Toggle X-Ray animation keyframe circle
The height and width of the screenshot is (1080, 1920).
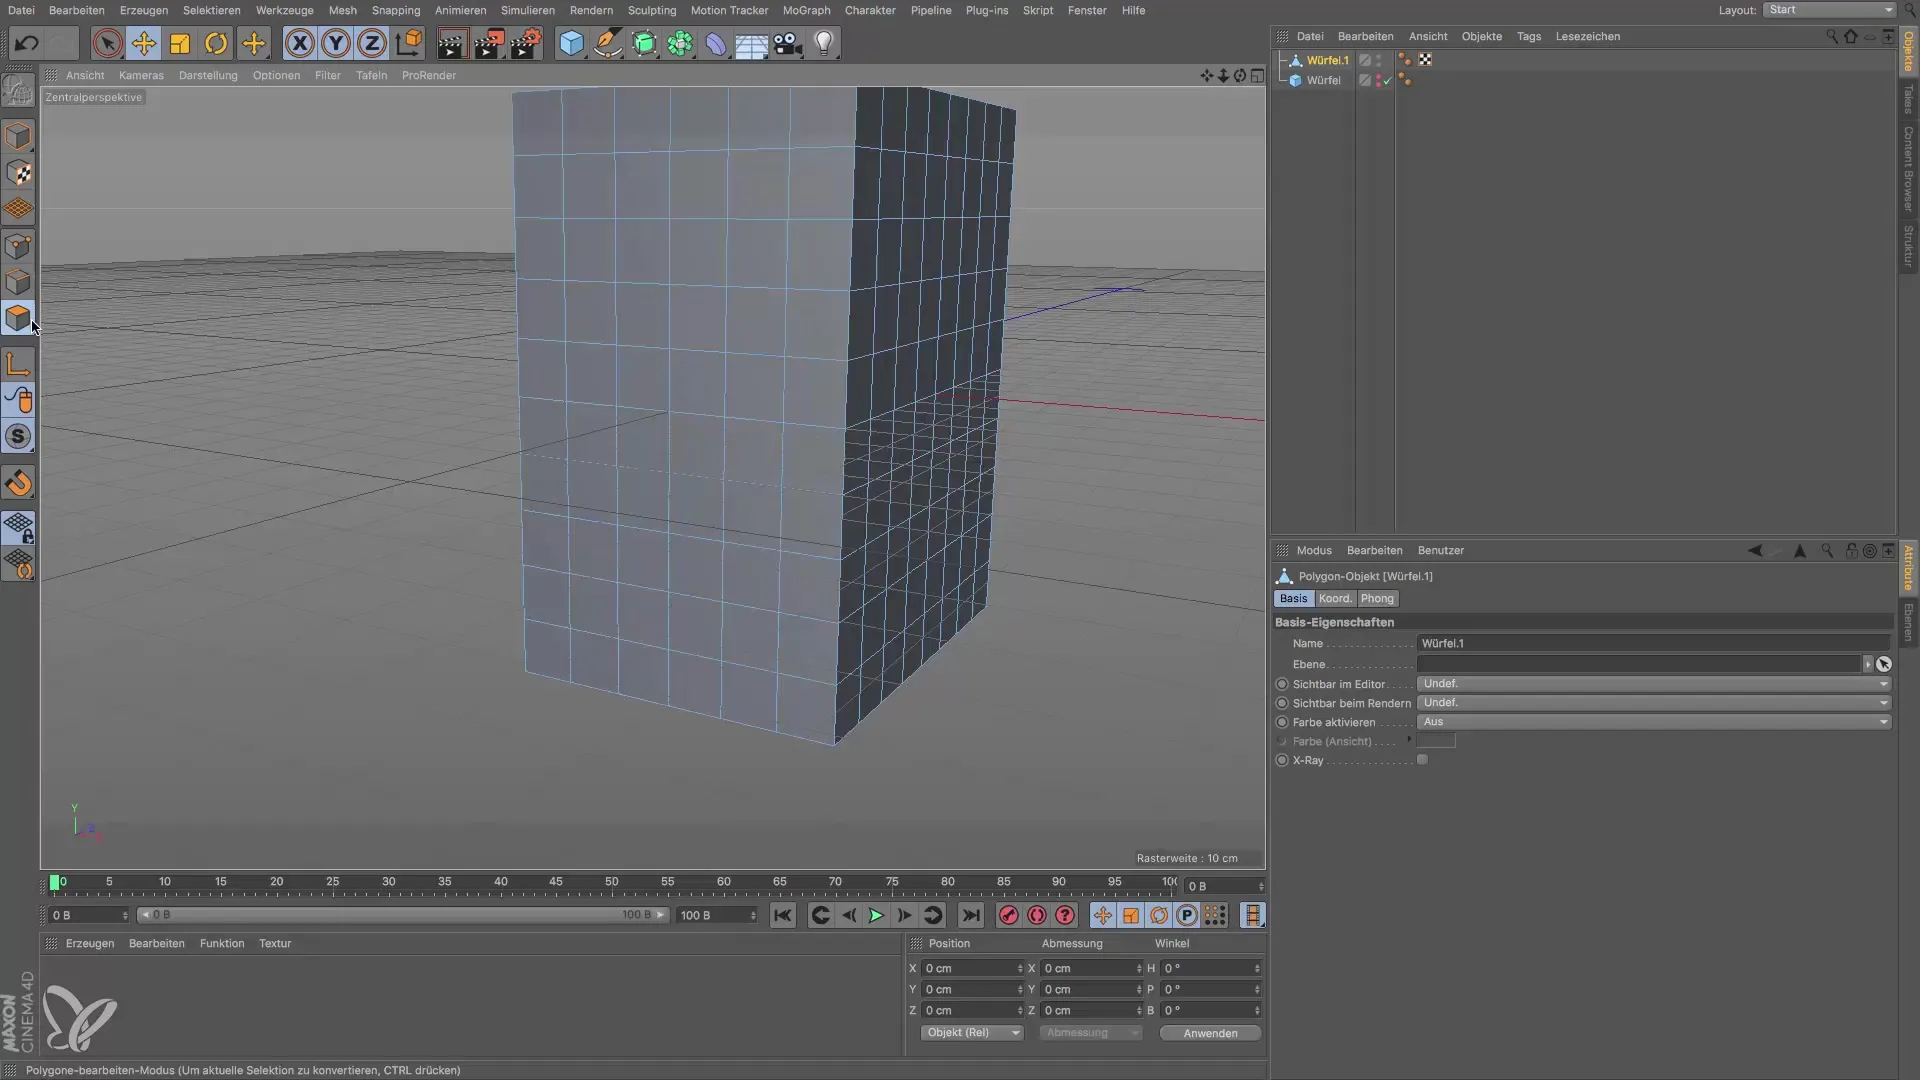click(1282, 760)
